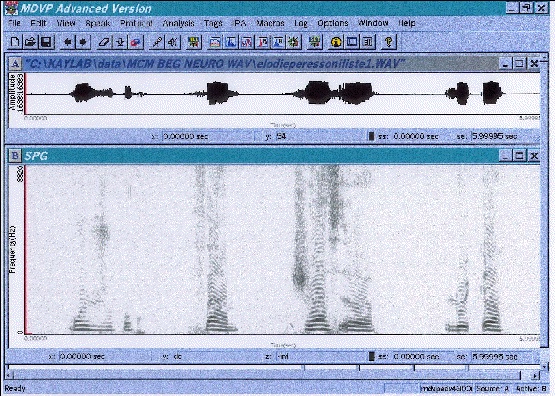Click the Open file folder icon

30,42
